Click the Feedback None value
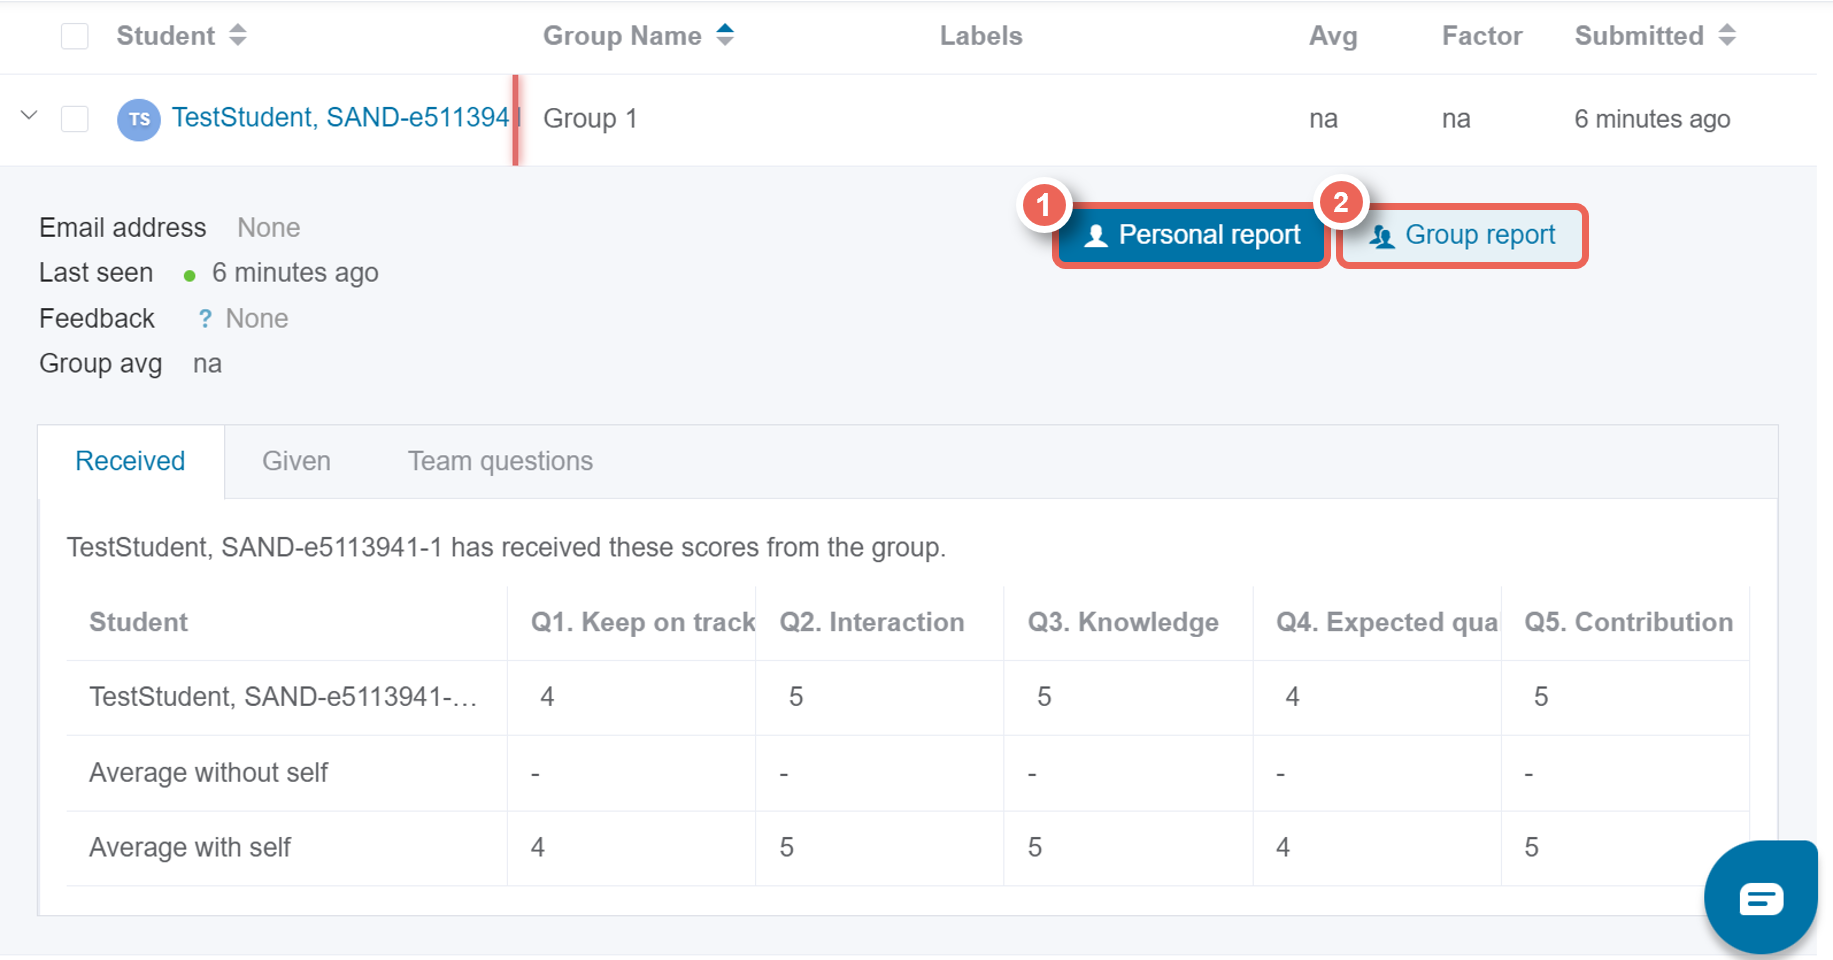 coord(257,319)
